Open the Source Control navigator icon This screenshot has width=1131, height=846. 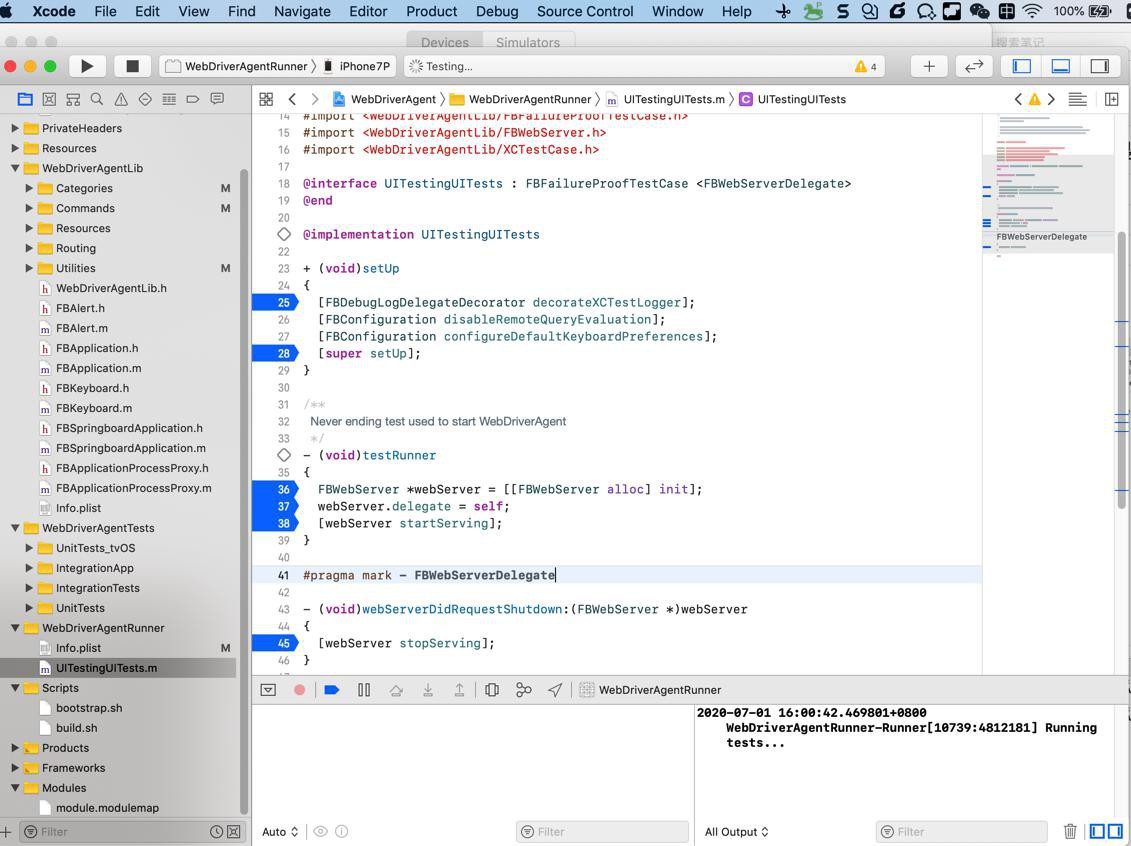pos(49,100)
